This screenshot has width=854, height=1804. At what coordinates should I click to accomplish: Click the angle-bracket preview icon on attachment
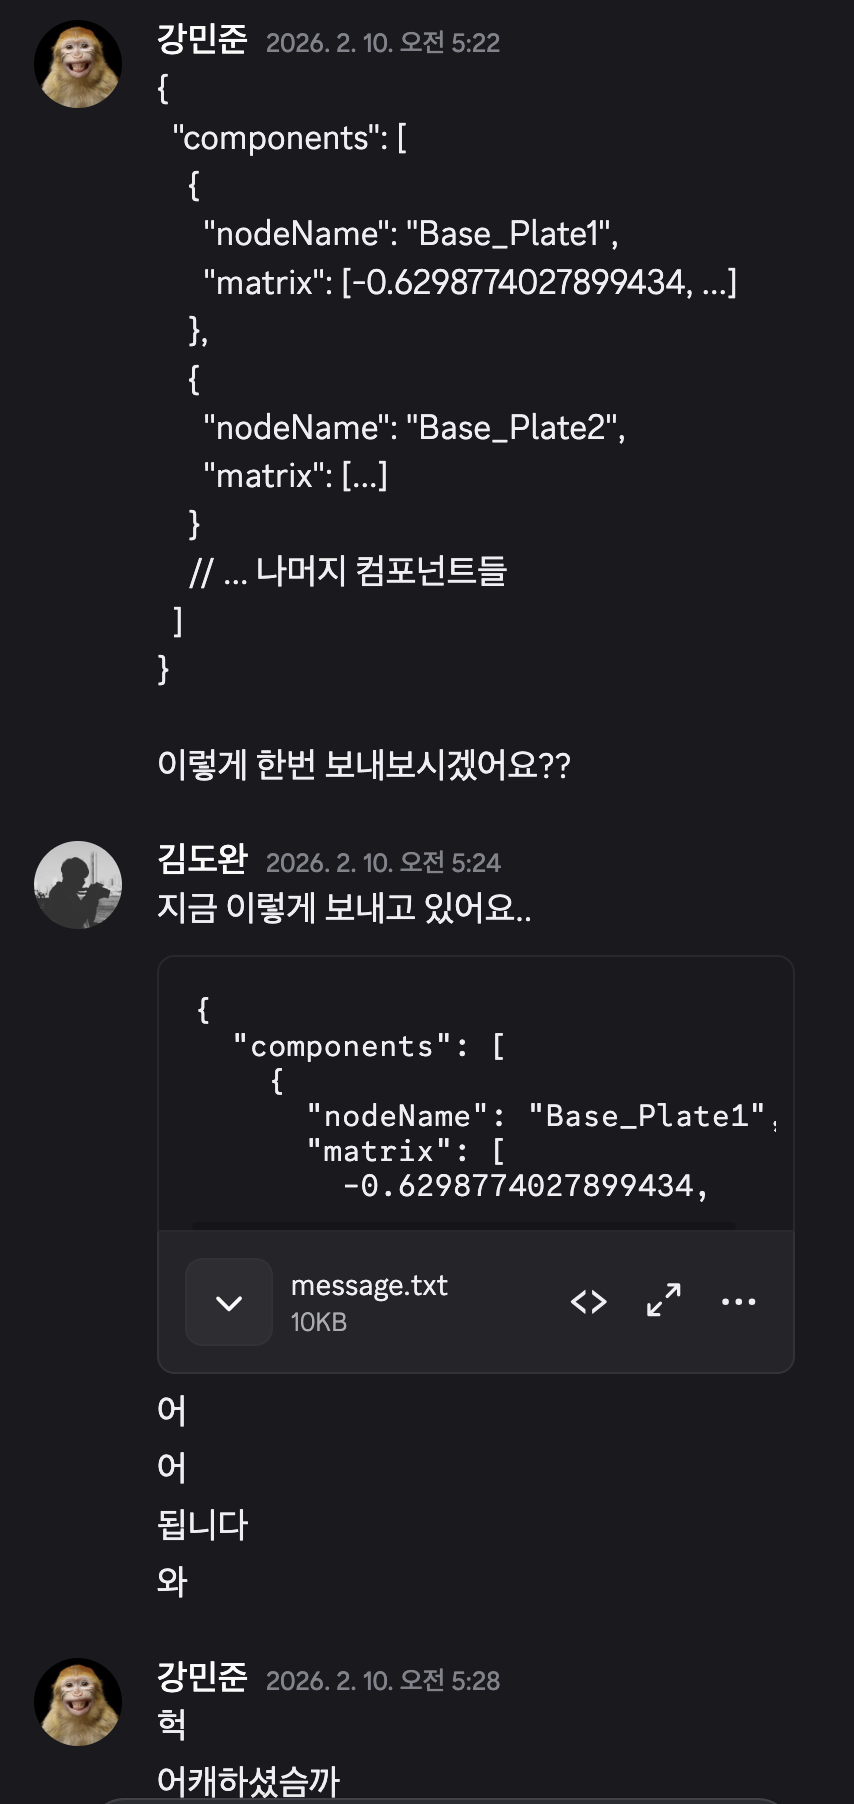pyautogui.click(x=588, y=1301)
